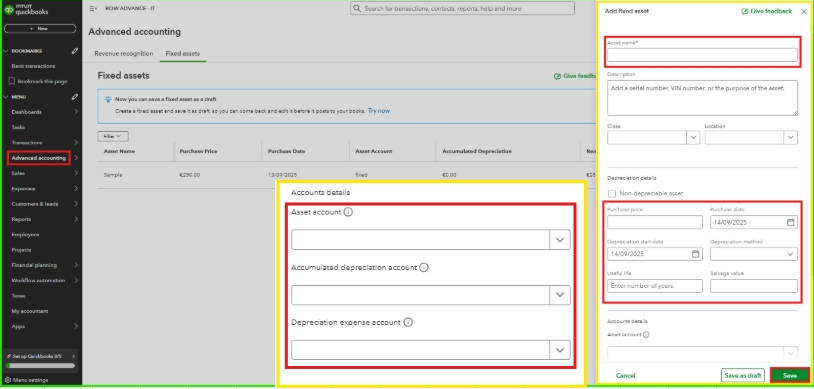Expand the Sales menu chevron

coord(76,173)
